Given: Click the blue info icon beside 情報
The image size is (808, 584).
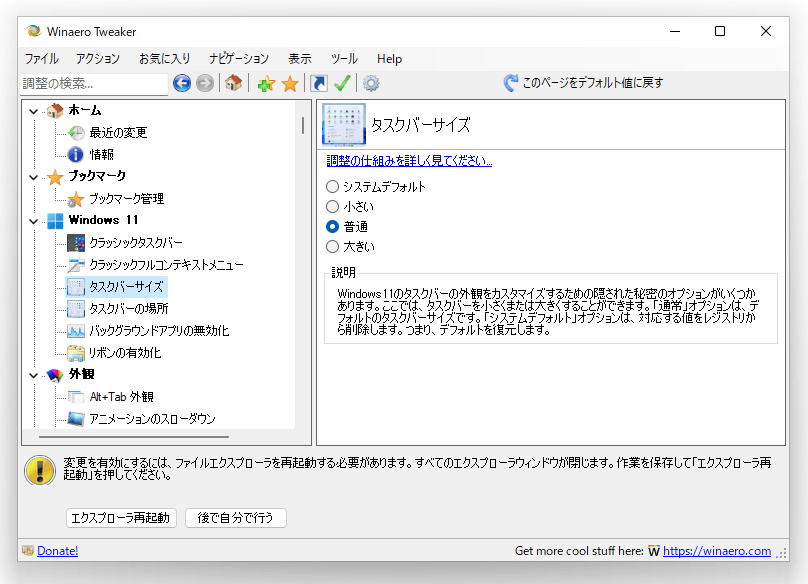Looking at the screenshot, I should click(x=76, y=155).
